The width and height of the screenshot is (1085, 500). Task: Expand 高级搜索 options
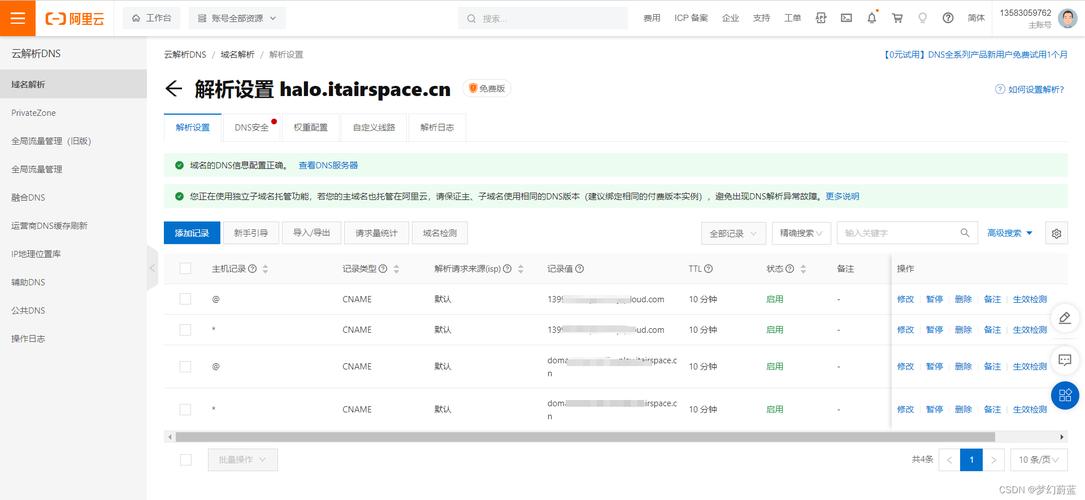[1010, 234]
